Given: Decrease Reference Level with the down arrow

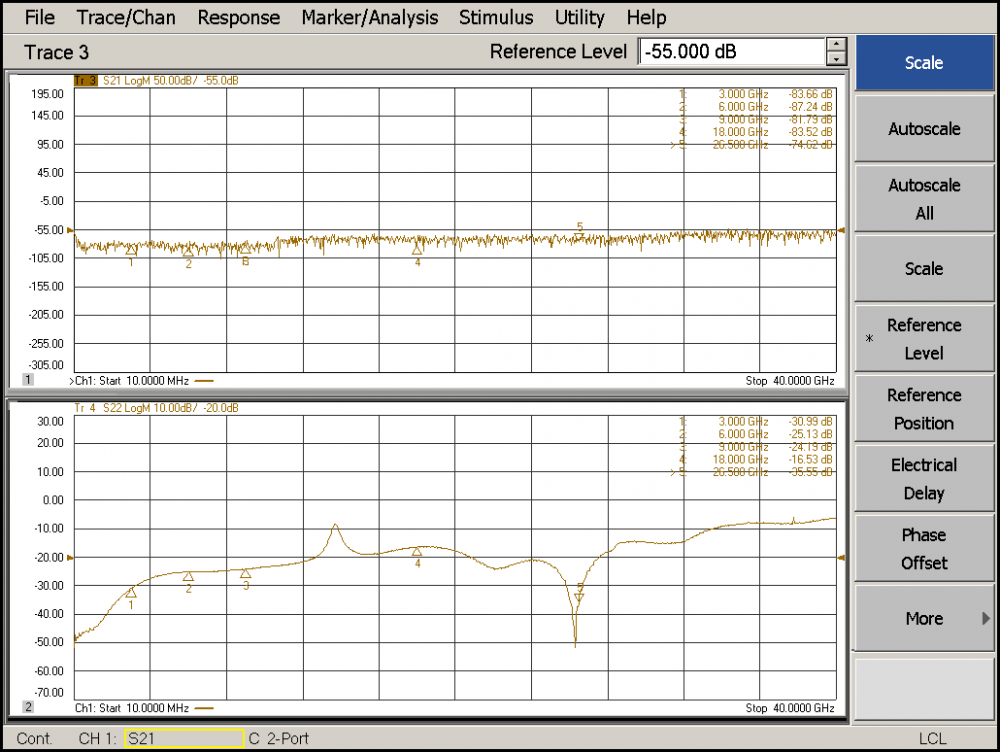Looking at the screenshot, I should click(836, 59).
